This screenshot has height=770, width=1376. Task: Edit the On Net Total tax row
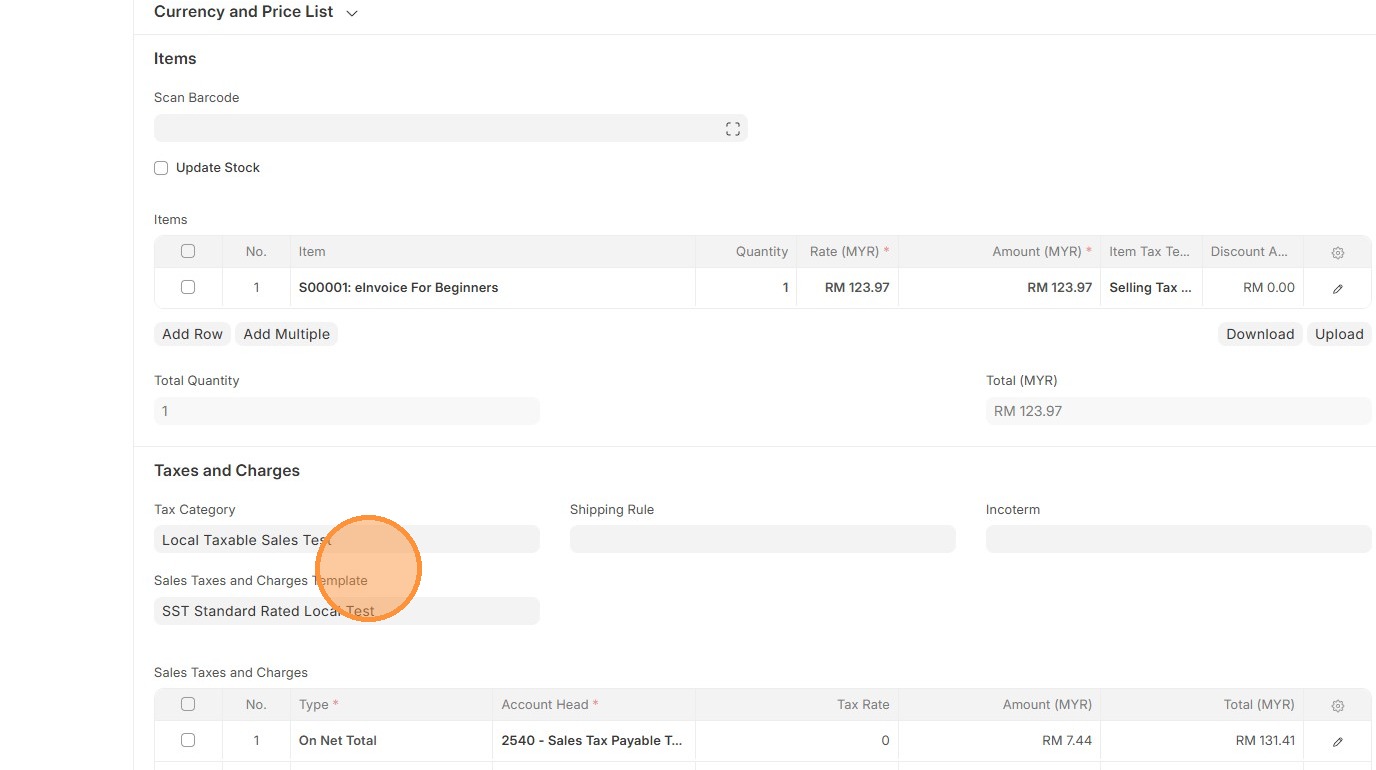(x=1338, y=741)
